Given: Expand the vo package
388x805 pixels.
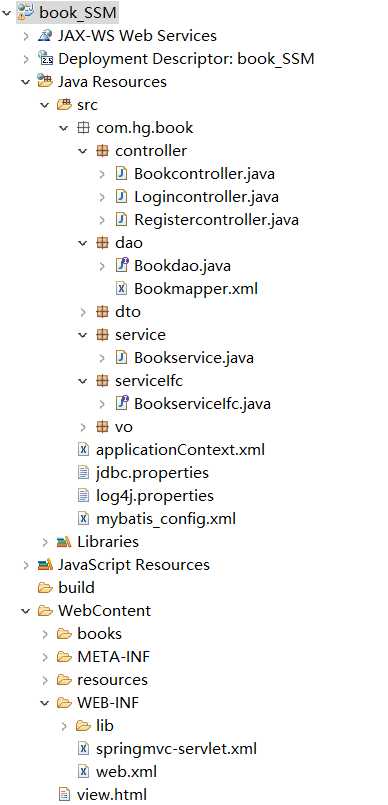Looking at the screenshot, I should [83, 427].
